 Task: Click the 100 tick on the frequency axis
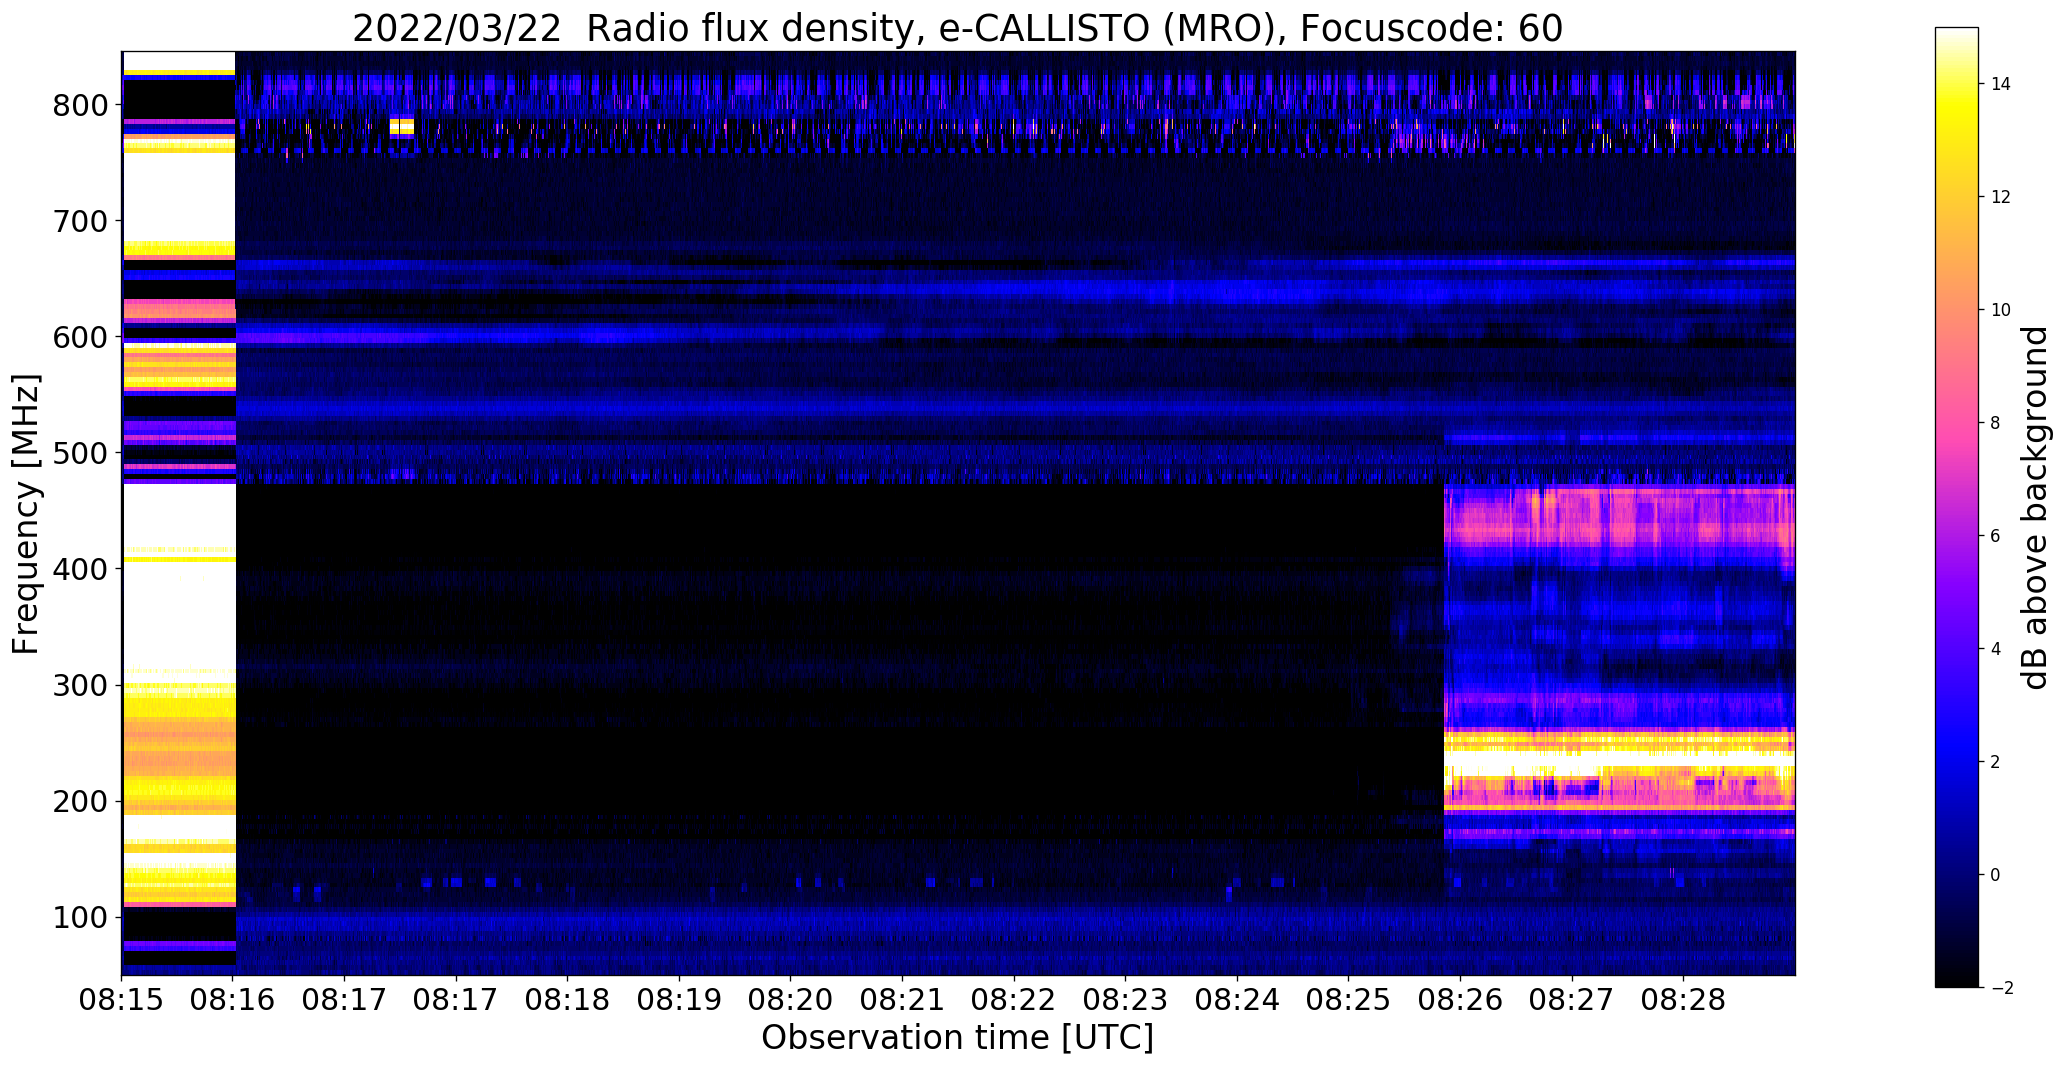(x=80, y=918)
